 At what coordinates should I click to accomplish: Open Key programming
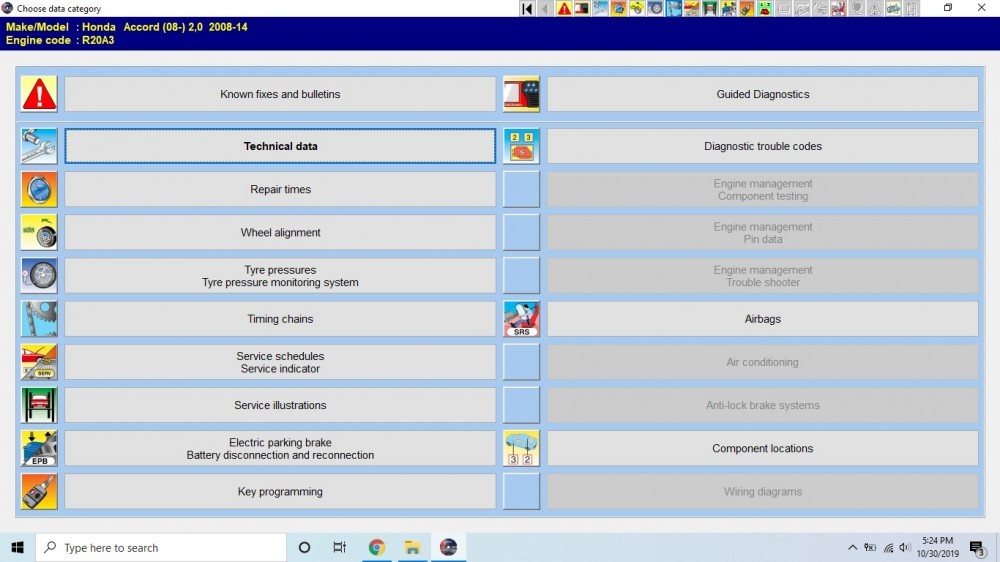pos(280,491)
